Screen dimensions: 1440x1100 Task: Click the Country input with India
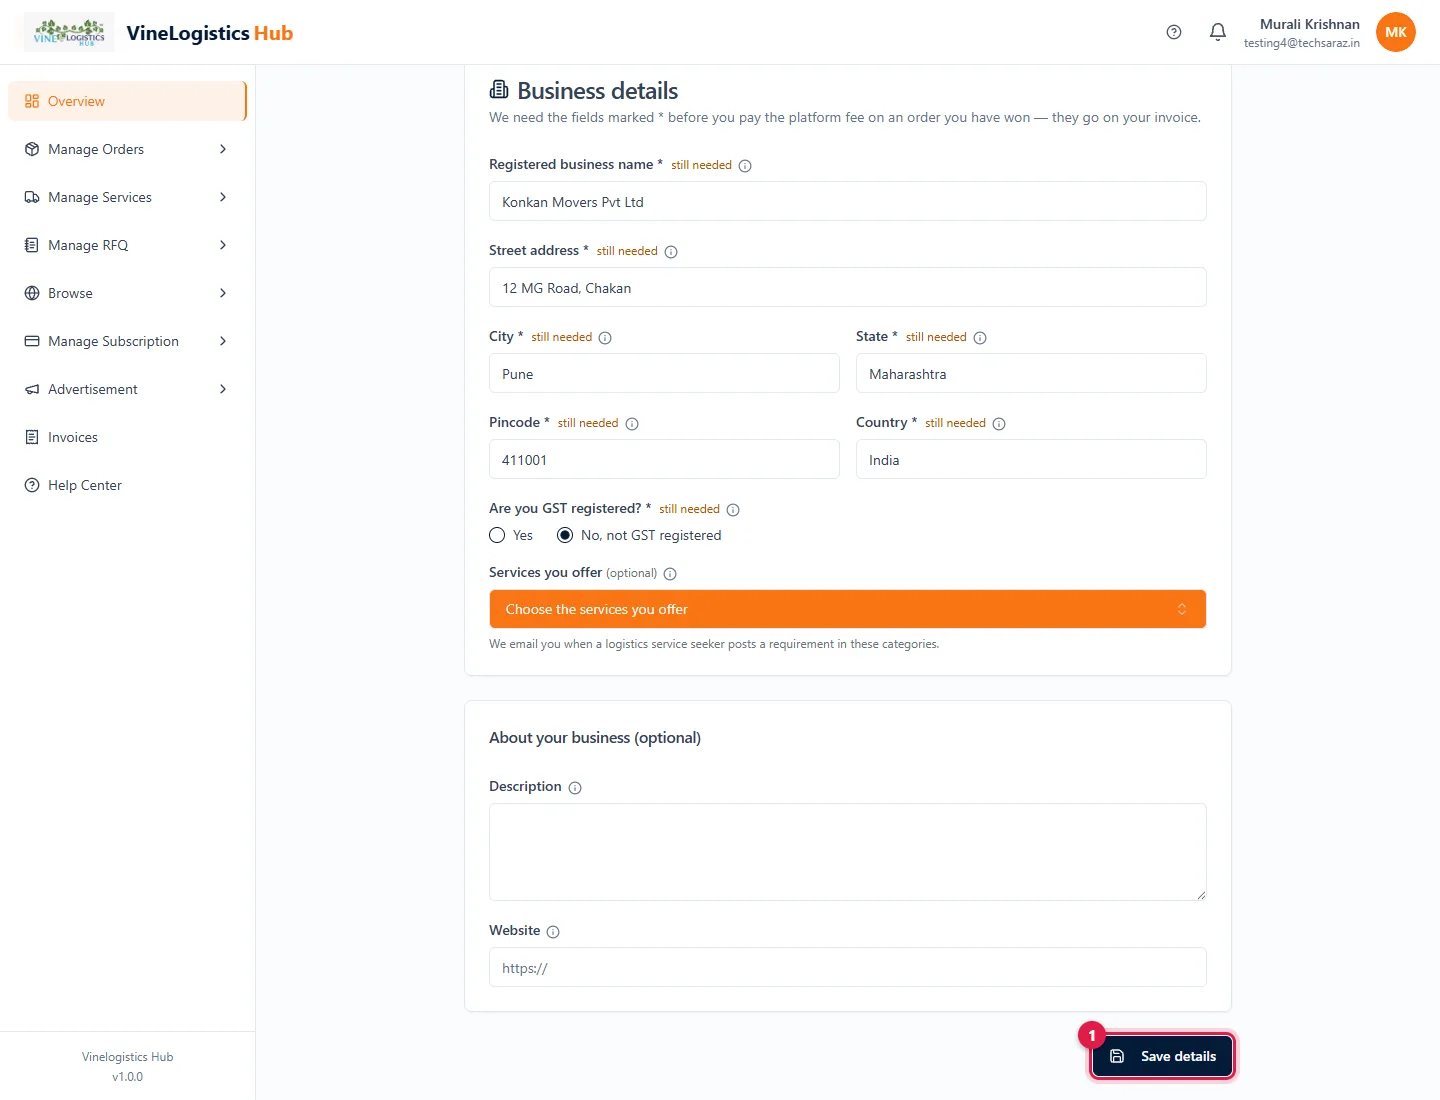coord(1031,459)
